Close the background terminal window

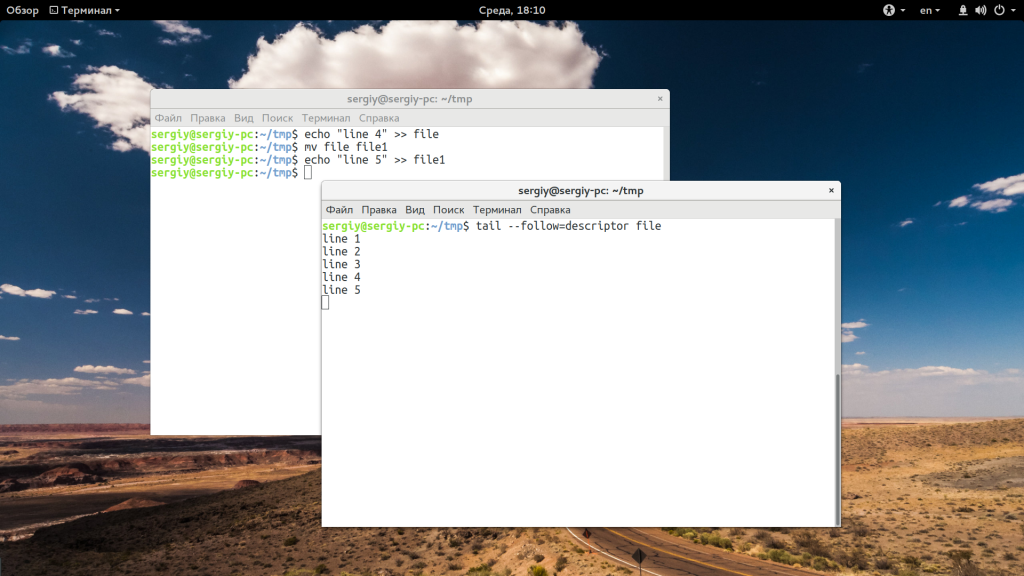click(x=660, y=99)
